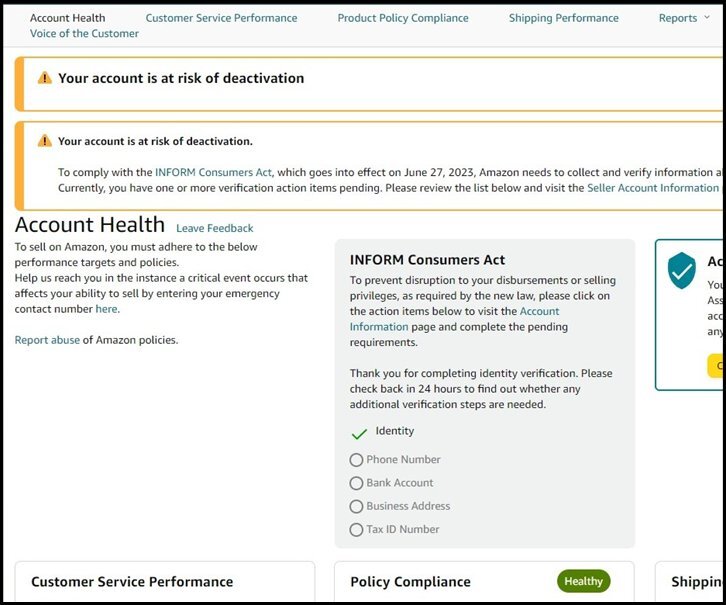Click the warning icon beside the INFORM notice heading
This screenshot has width=726, height=605.
(44, 141)
